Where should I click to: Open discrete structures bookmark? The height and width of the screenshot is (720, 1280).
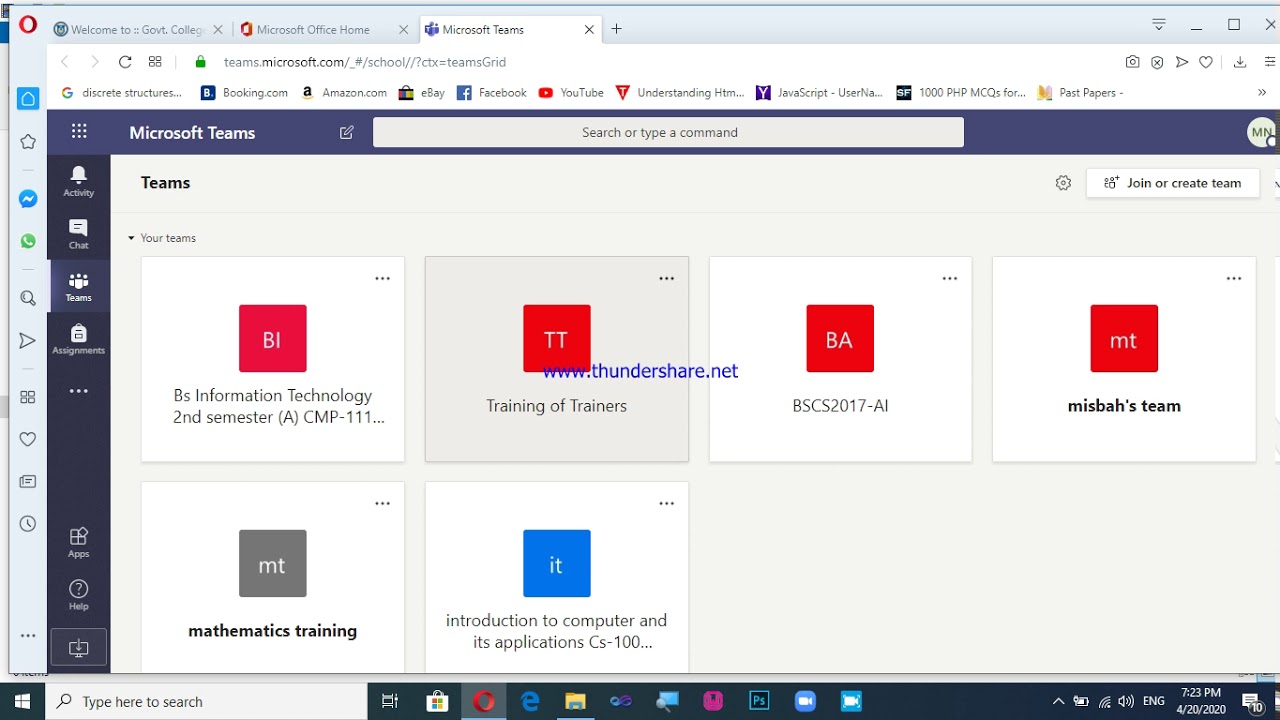tap(122, 92)
